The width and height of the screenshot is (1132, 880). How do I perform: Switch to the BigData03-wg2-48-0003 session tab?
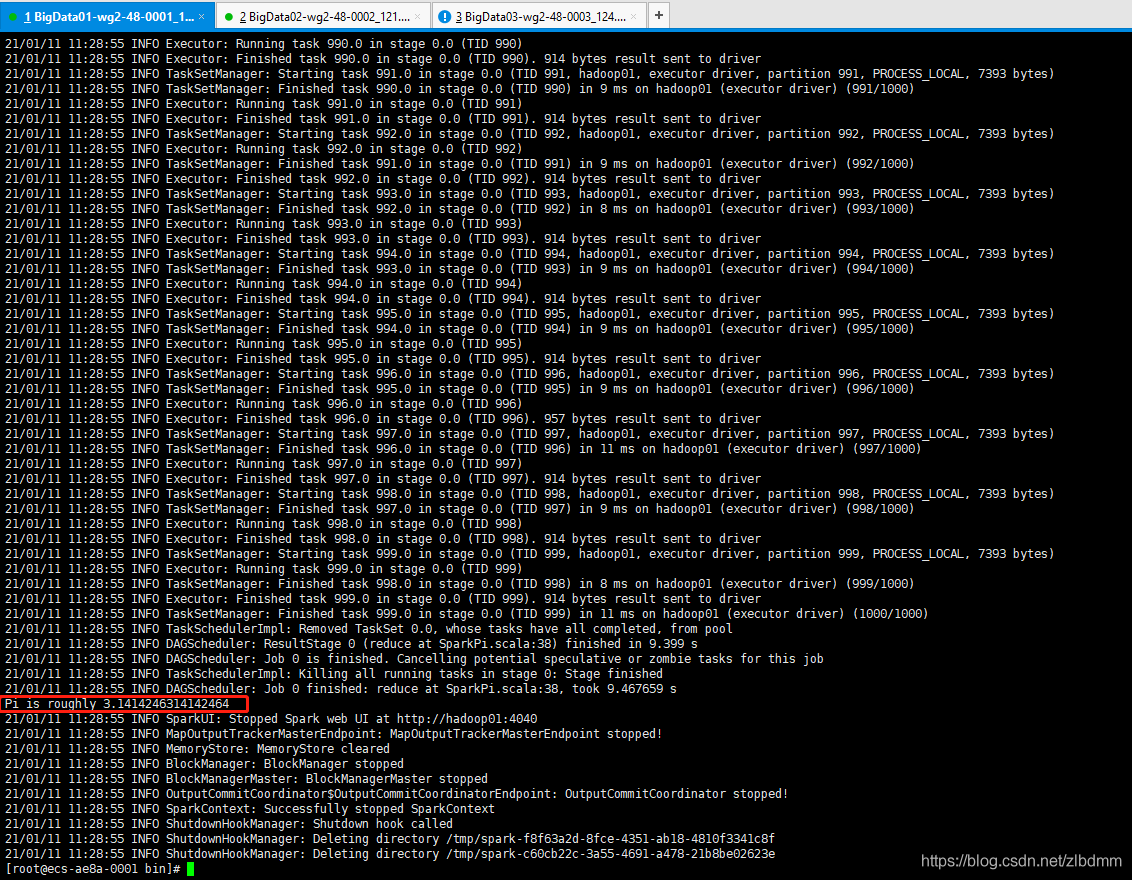(539, 16)
